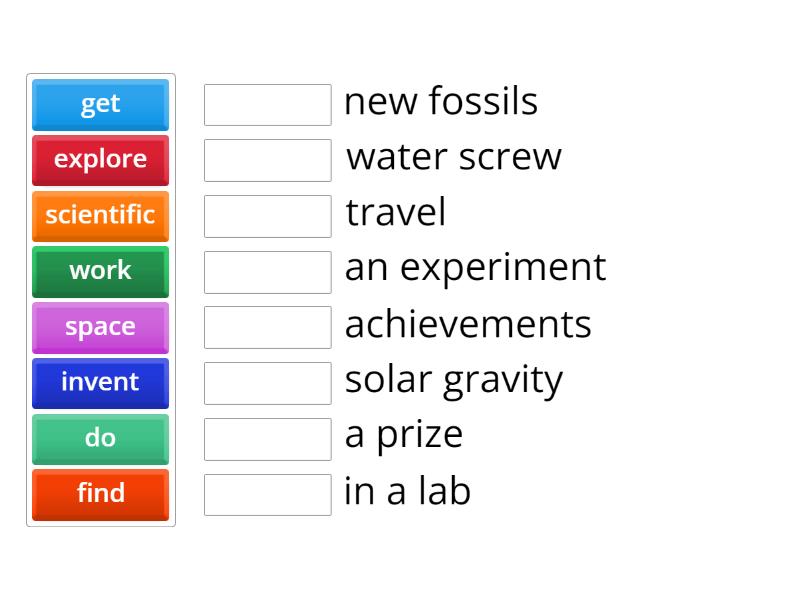800x600 pixels.
Task: Click the phrase 'new fossils'
Action: [x=441, y=101]
